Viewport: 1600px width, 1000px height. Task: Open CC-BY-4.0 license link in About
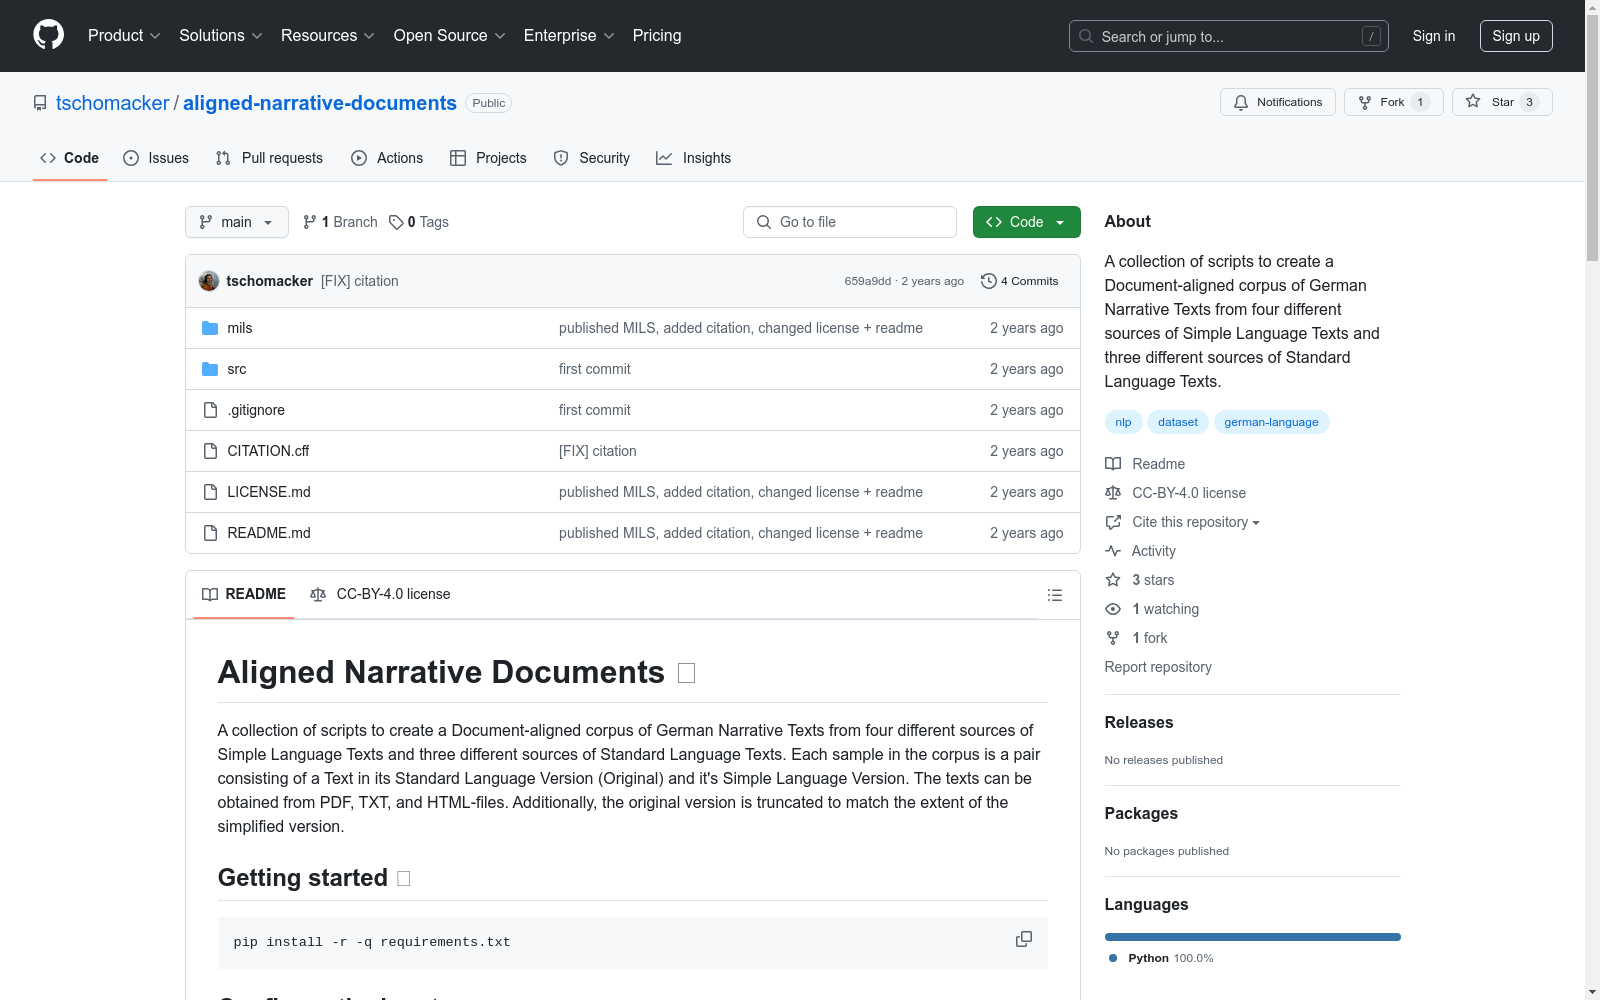pyautogui.click(x=1176, y=493)
